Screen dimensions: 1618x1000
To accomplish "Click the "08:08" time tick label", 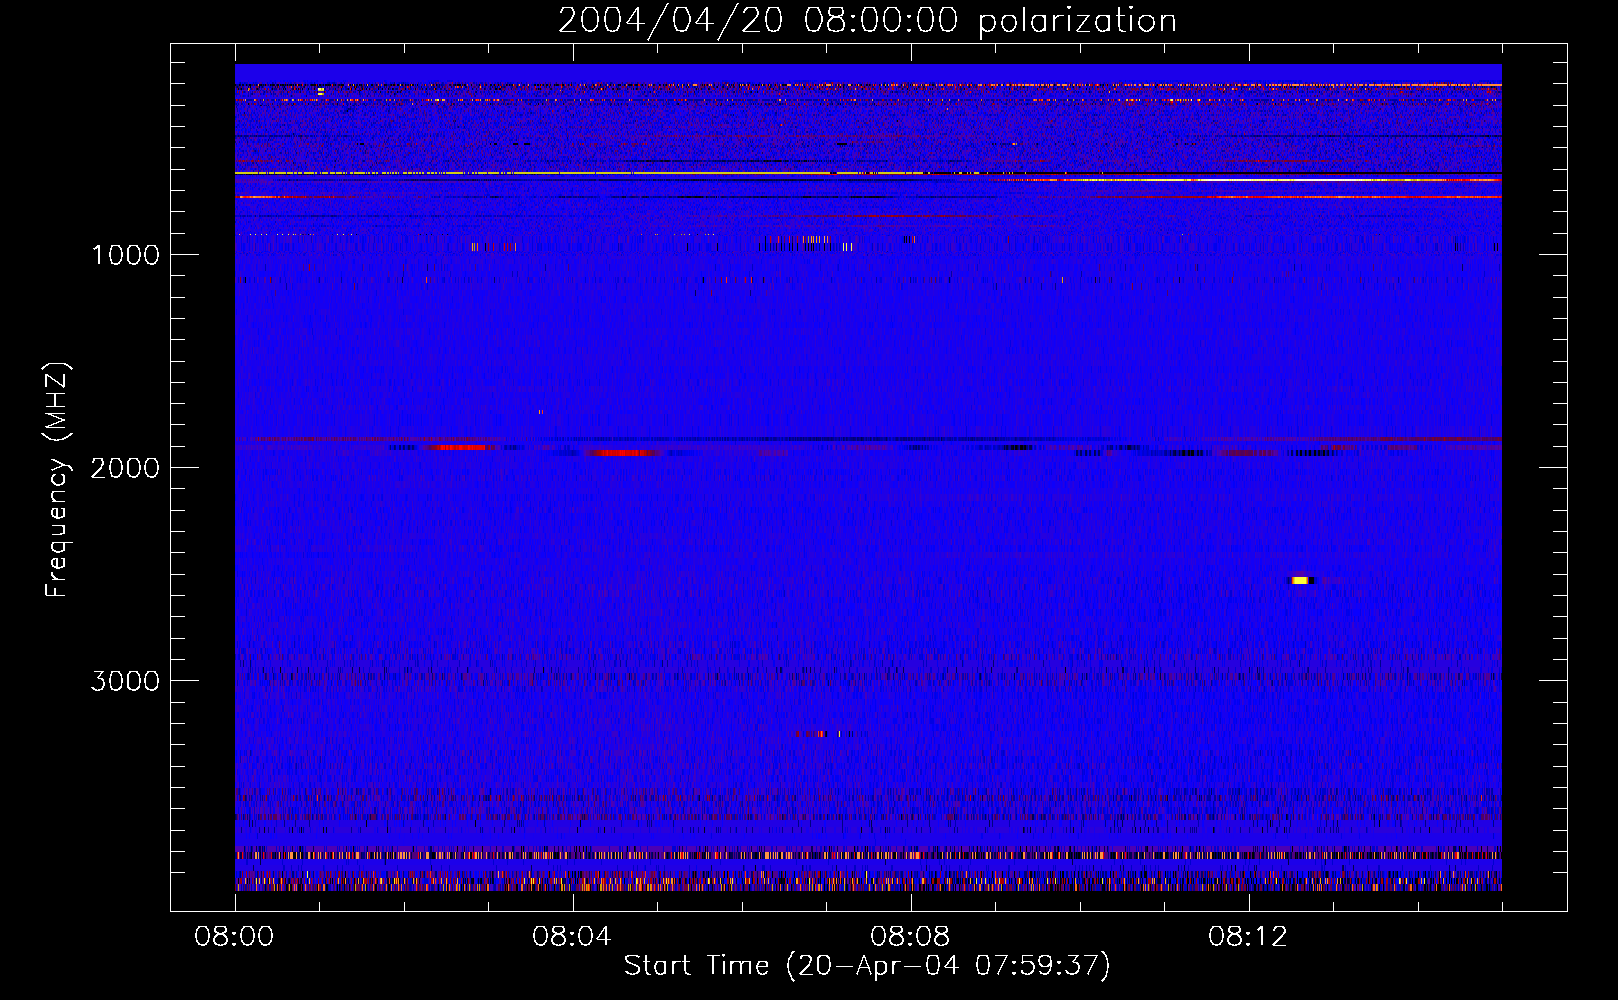I will click(910, 937).
